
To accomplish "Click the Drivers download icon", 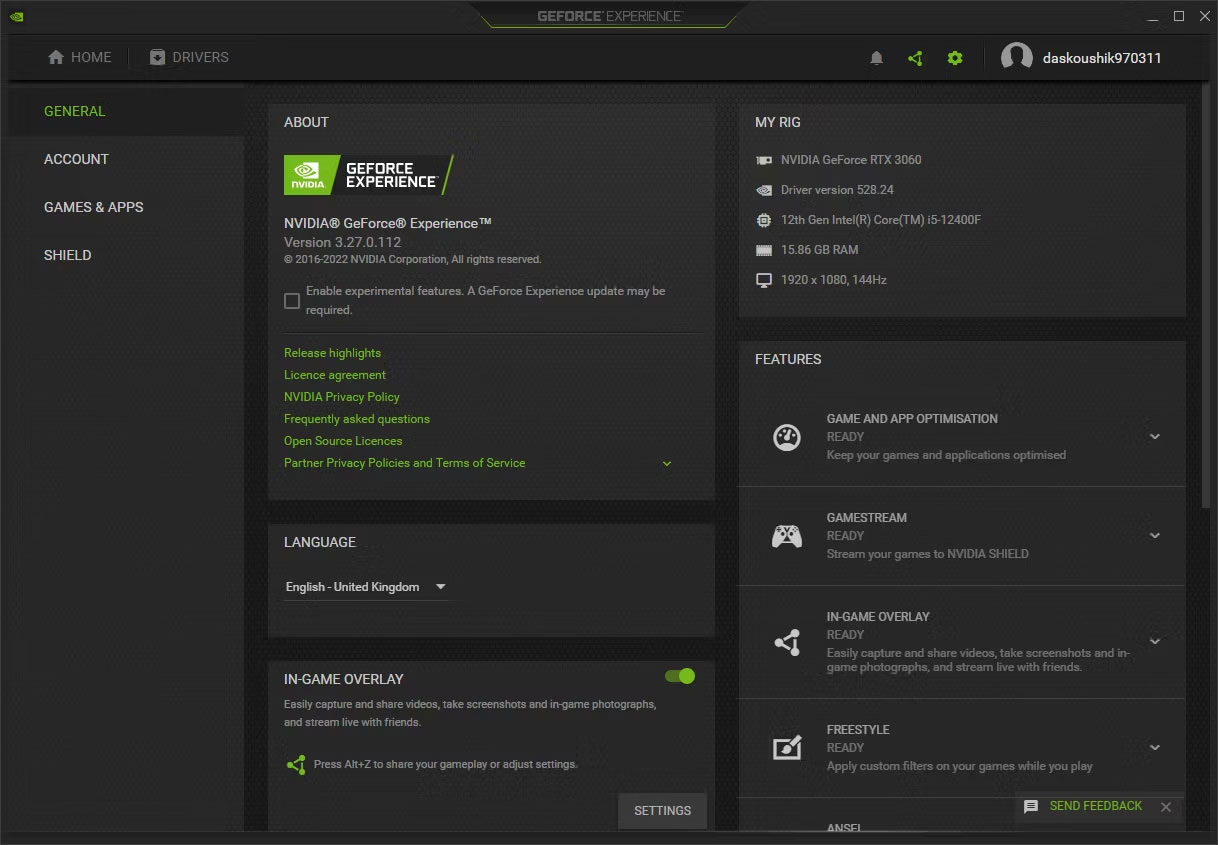I will (x=157, y=57).
